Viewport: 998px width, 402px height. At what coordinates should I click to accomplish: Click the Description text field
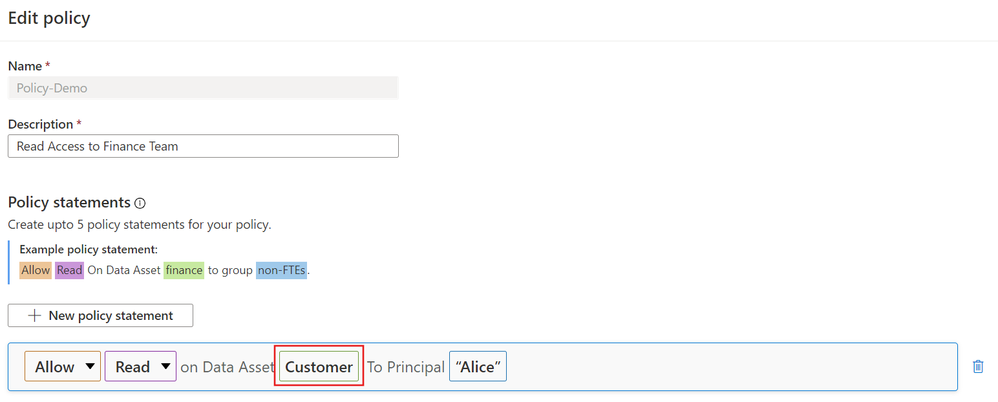point(202,146)
